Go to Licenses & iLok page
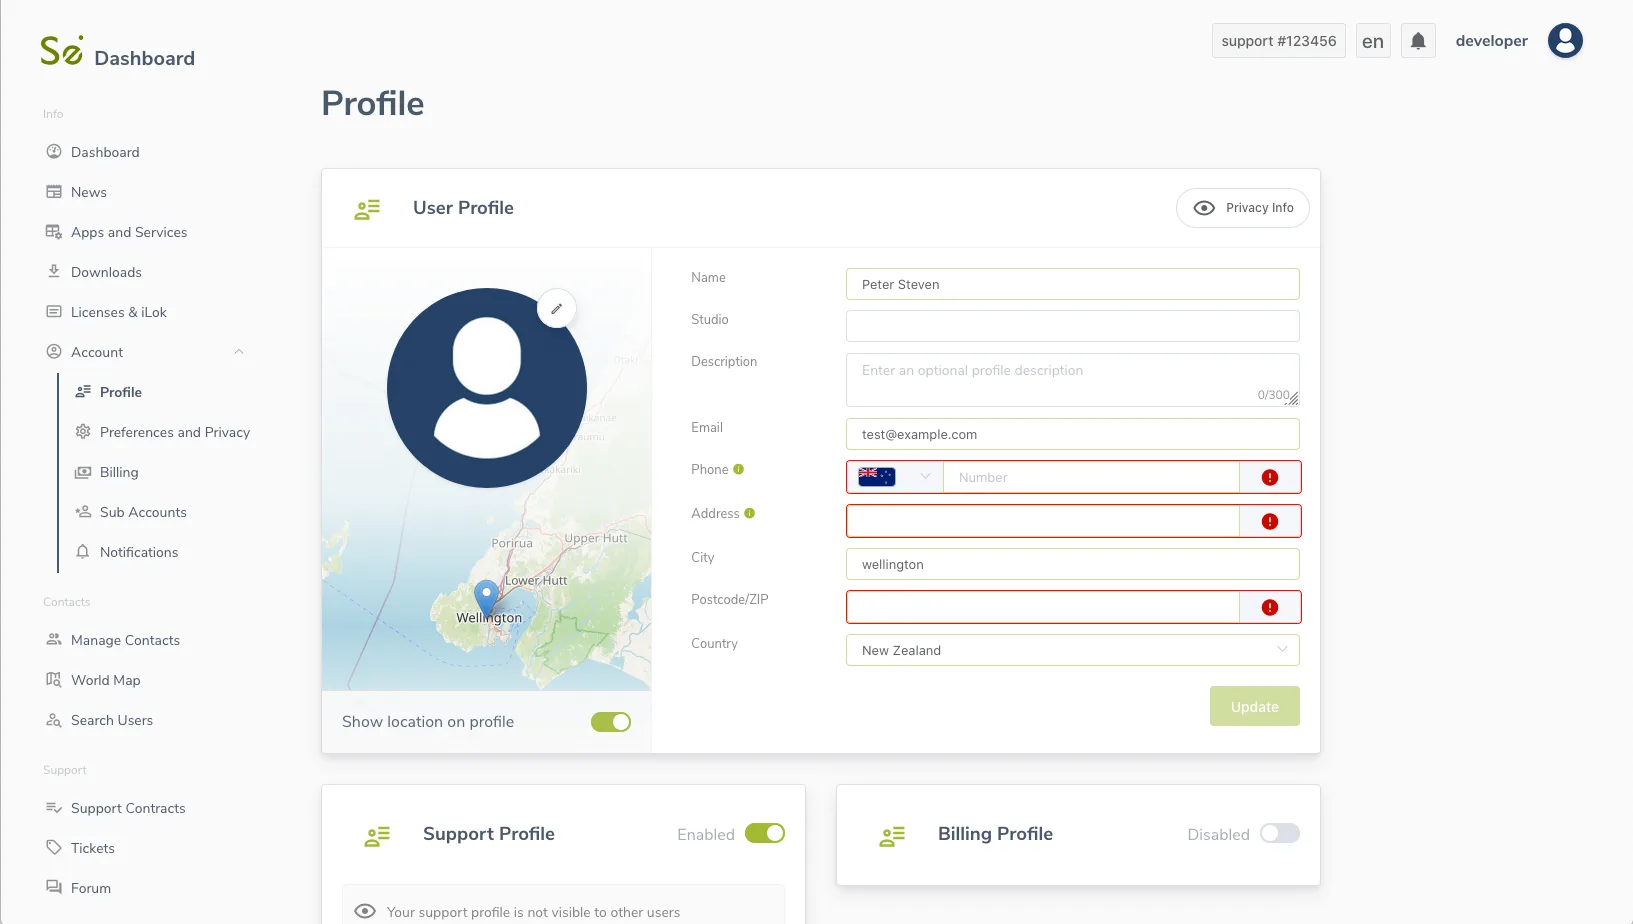 click(x=118, y=312)
